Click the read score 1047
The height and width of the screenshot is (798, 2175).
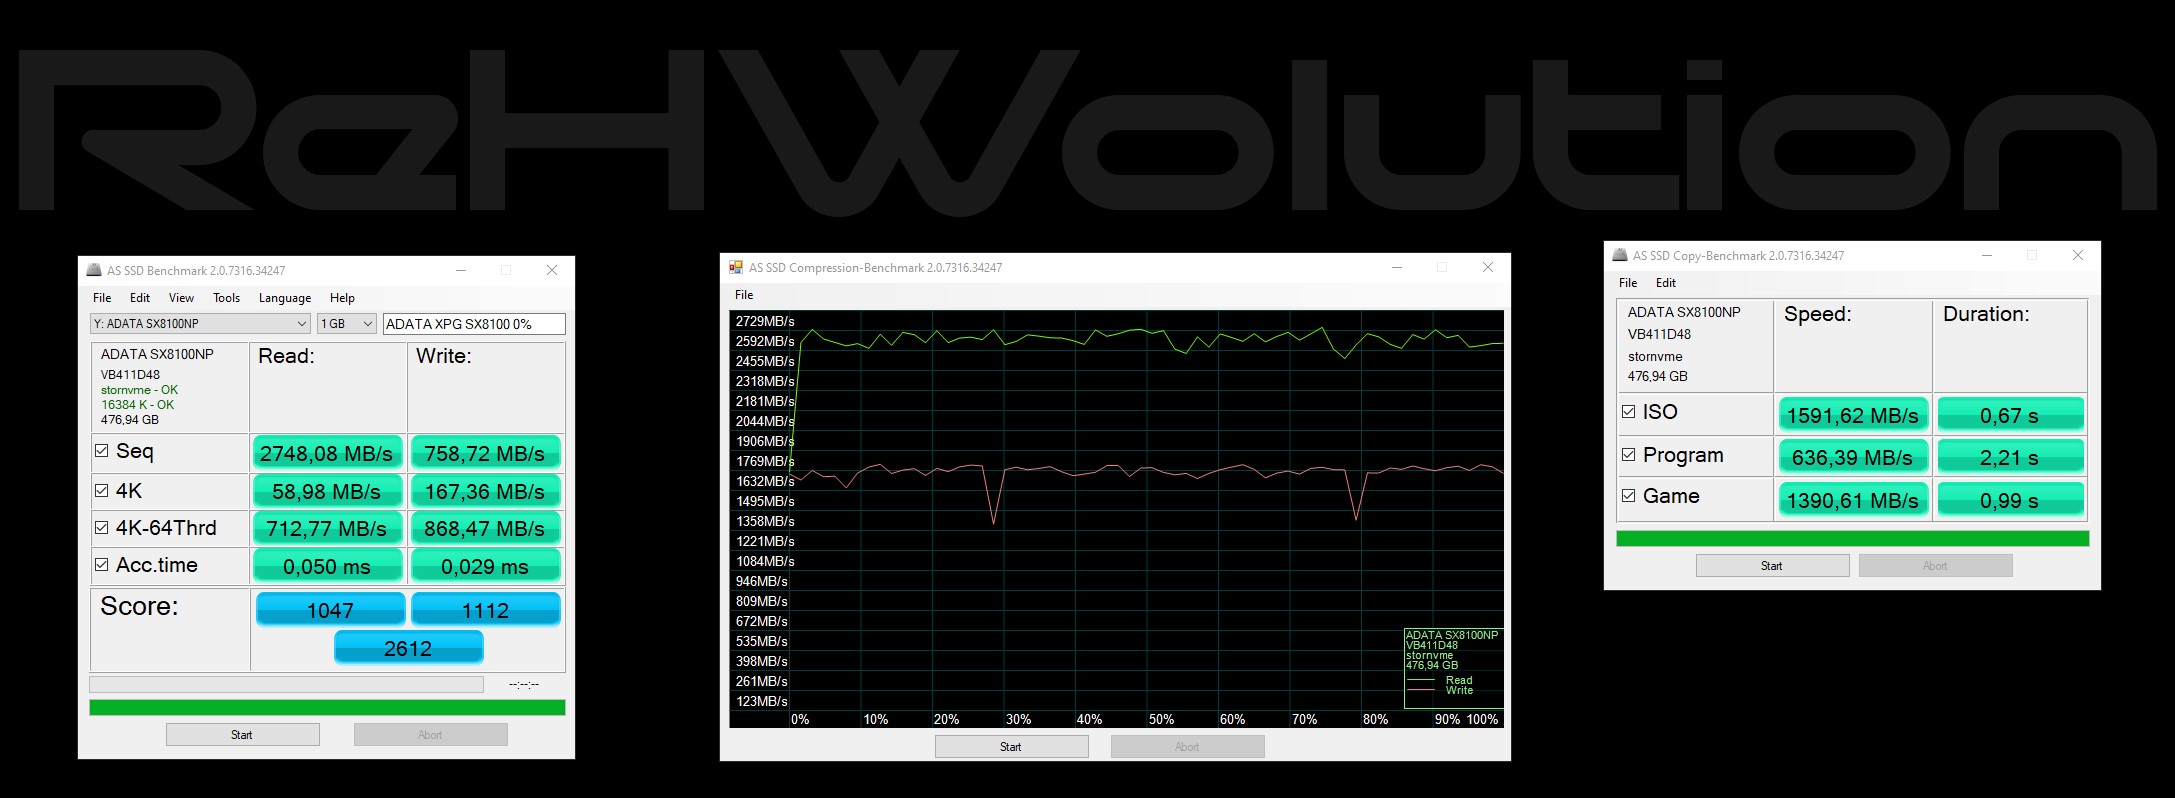click(330, 610)
